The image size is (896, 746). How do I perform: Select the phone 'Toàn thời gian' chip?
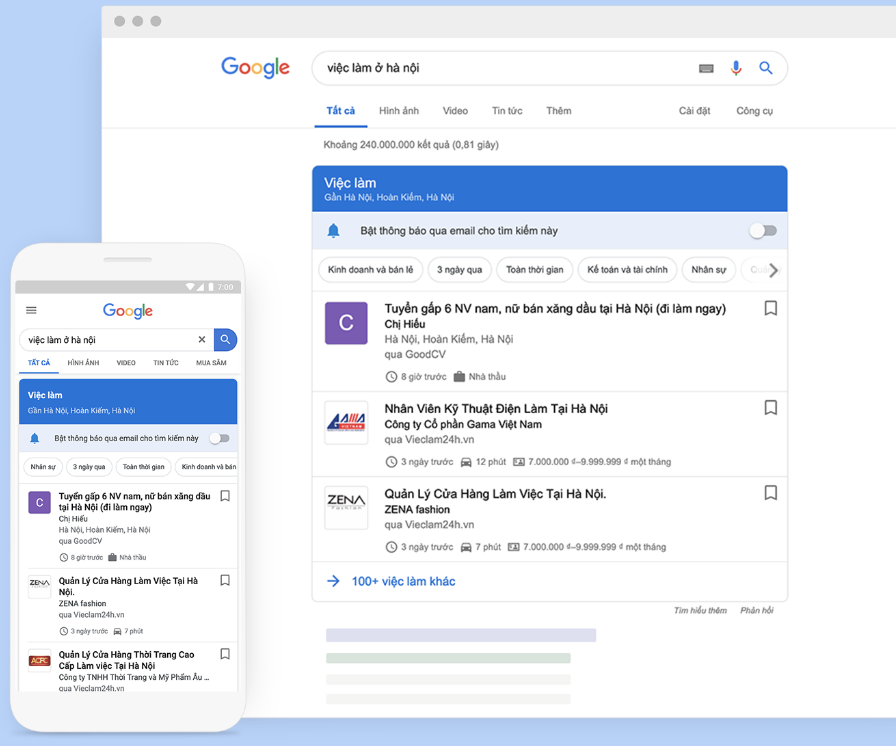coord(143,467)
